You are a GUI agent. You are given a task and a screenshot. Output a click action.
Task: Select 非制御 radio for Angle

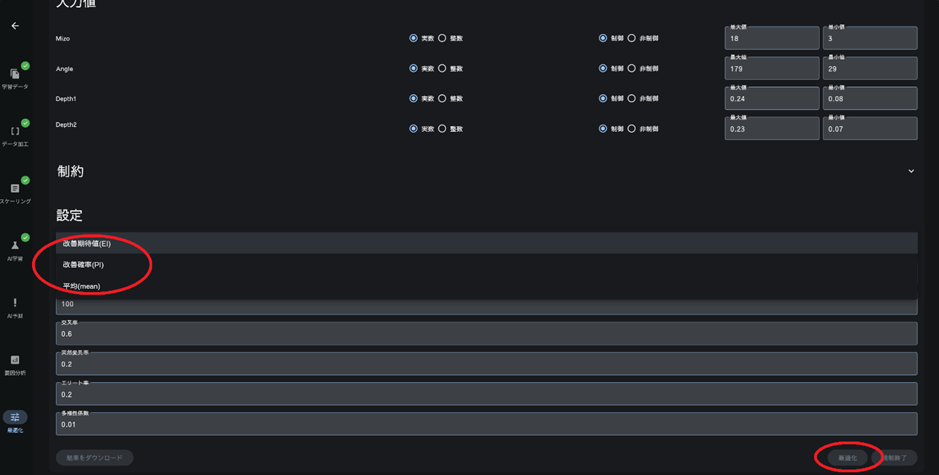click(631, 68)
